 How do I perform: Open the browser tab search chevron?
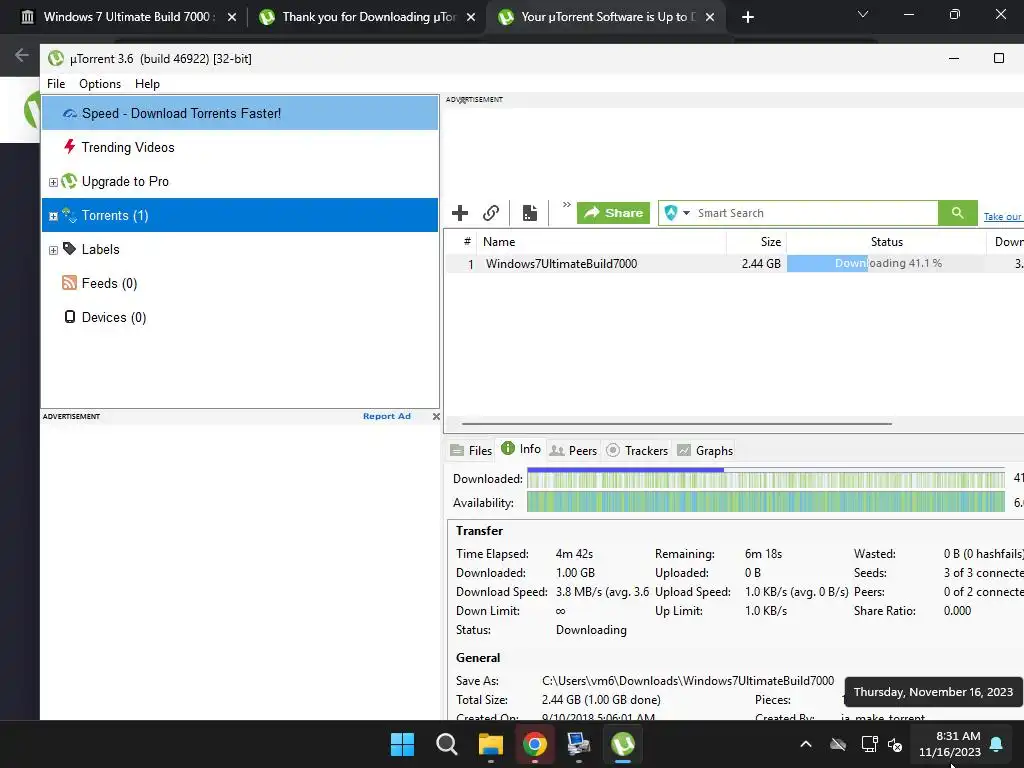click(x=863, y=14)
